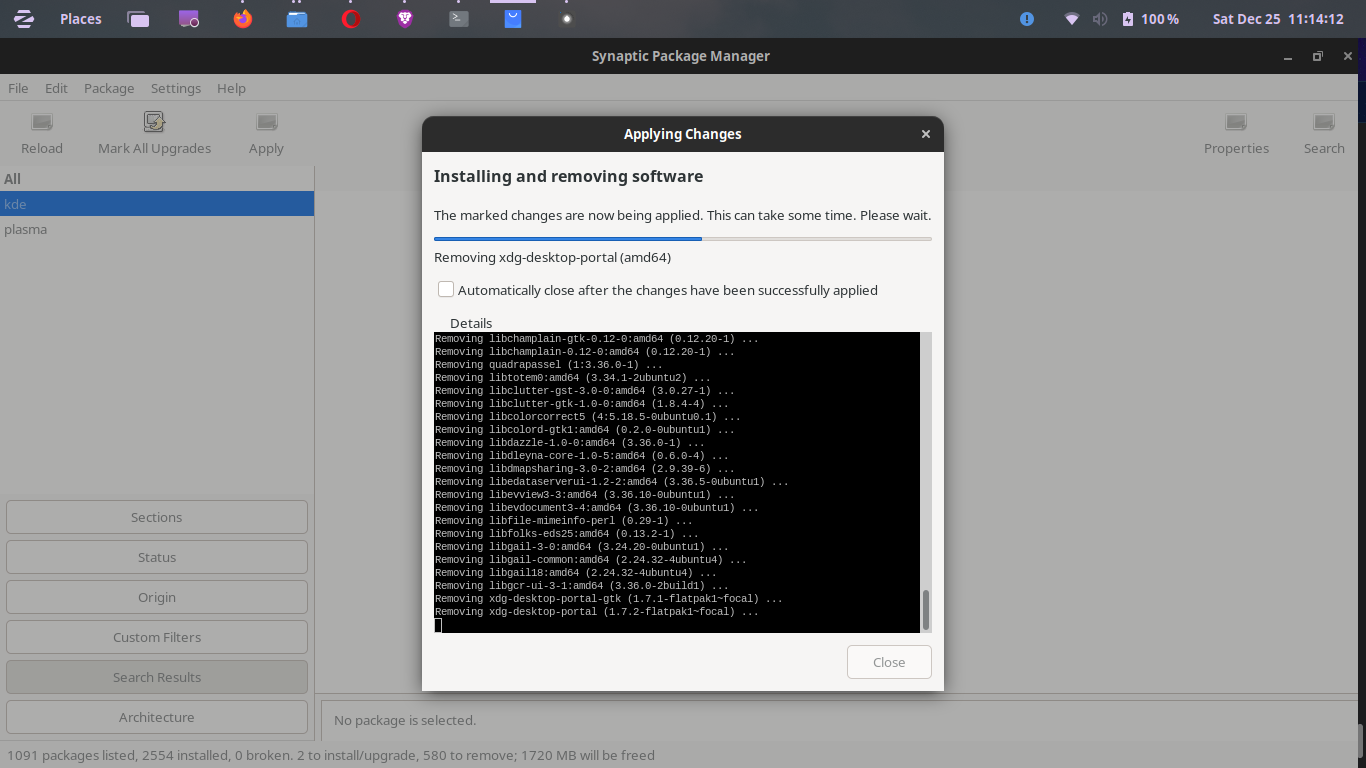Launch Opera browser from the panel
Screen dimensions: 1366x768
351,19
